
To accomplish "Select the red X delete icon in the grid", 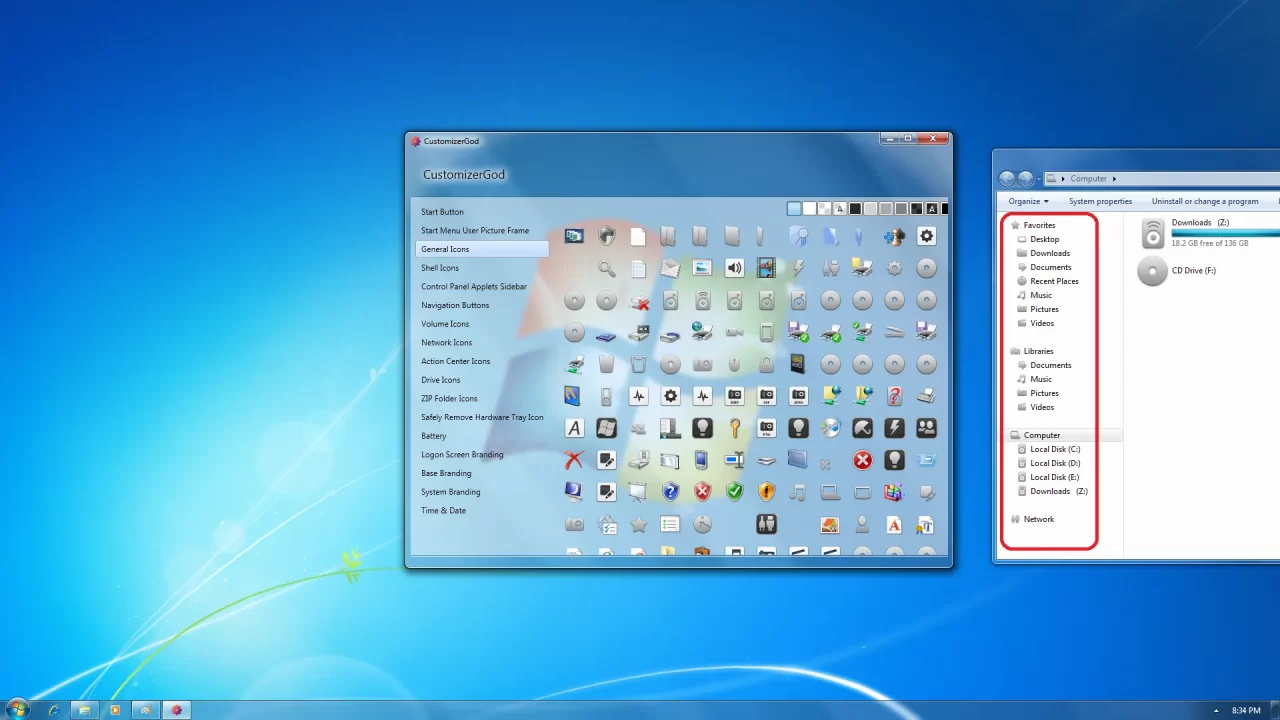I will click(x=574, y=460).
